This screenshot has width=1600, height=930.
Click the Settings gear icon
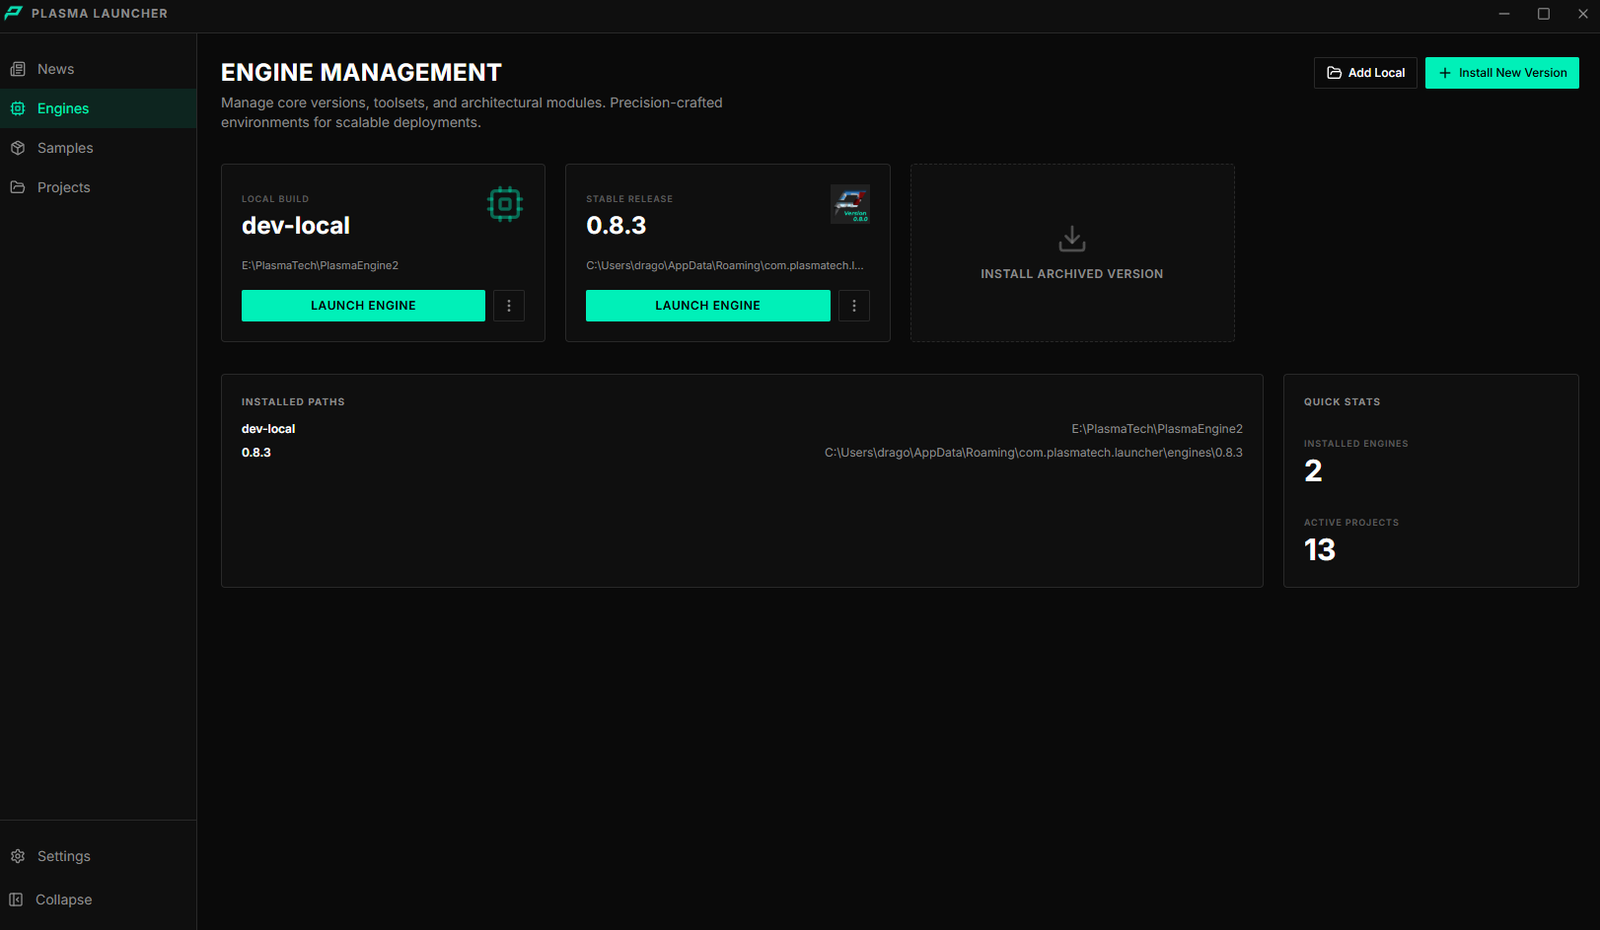[x=18, y=856]
